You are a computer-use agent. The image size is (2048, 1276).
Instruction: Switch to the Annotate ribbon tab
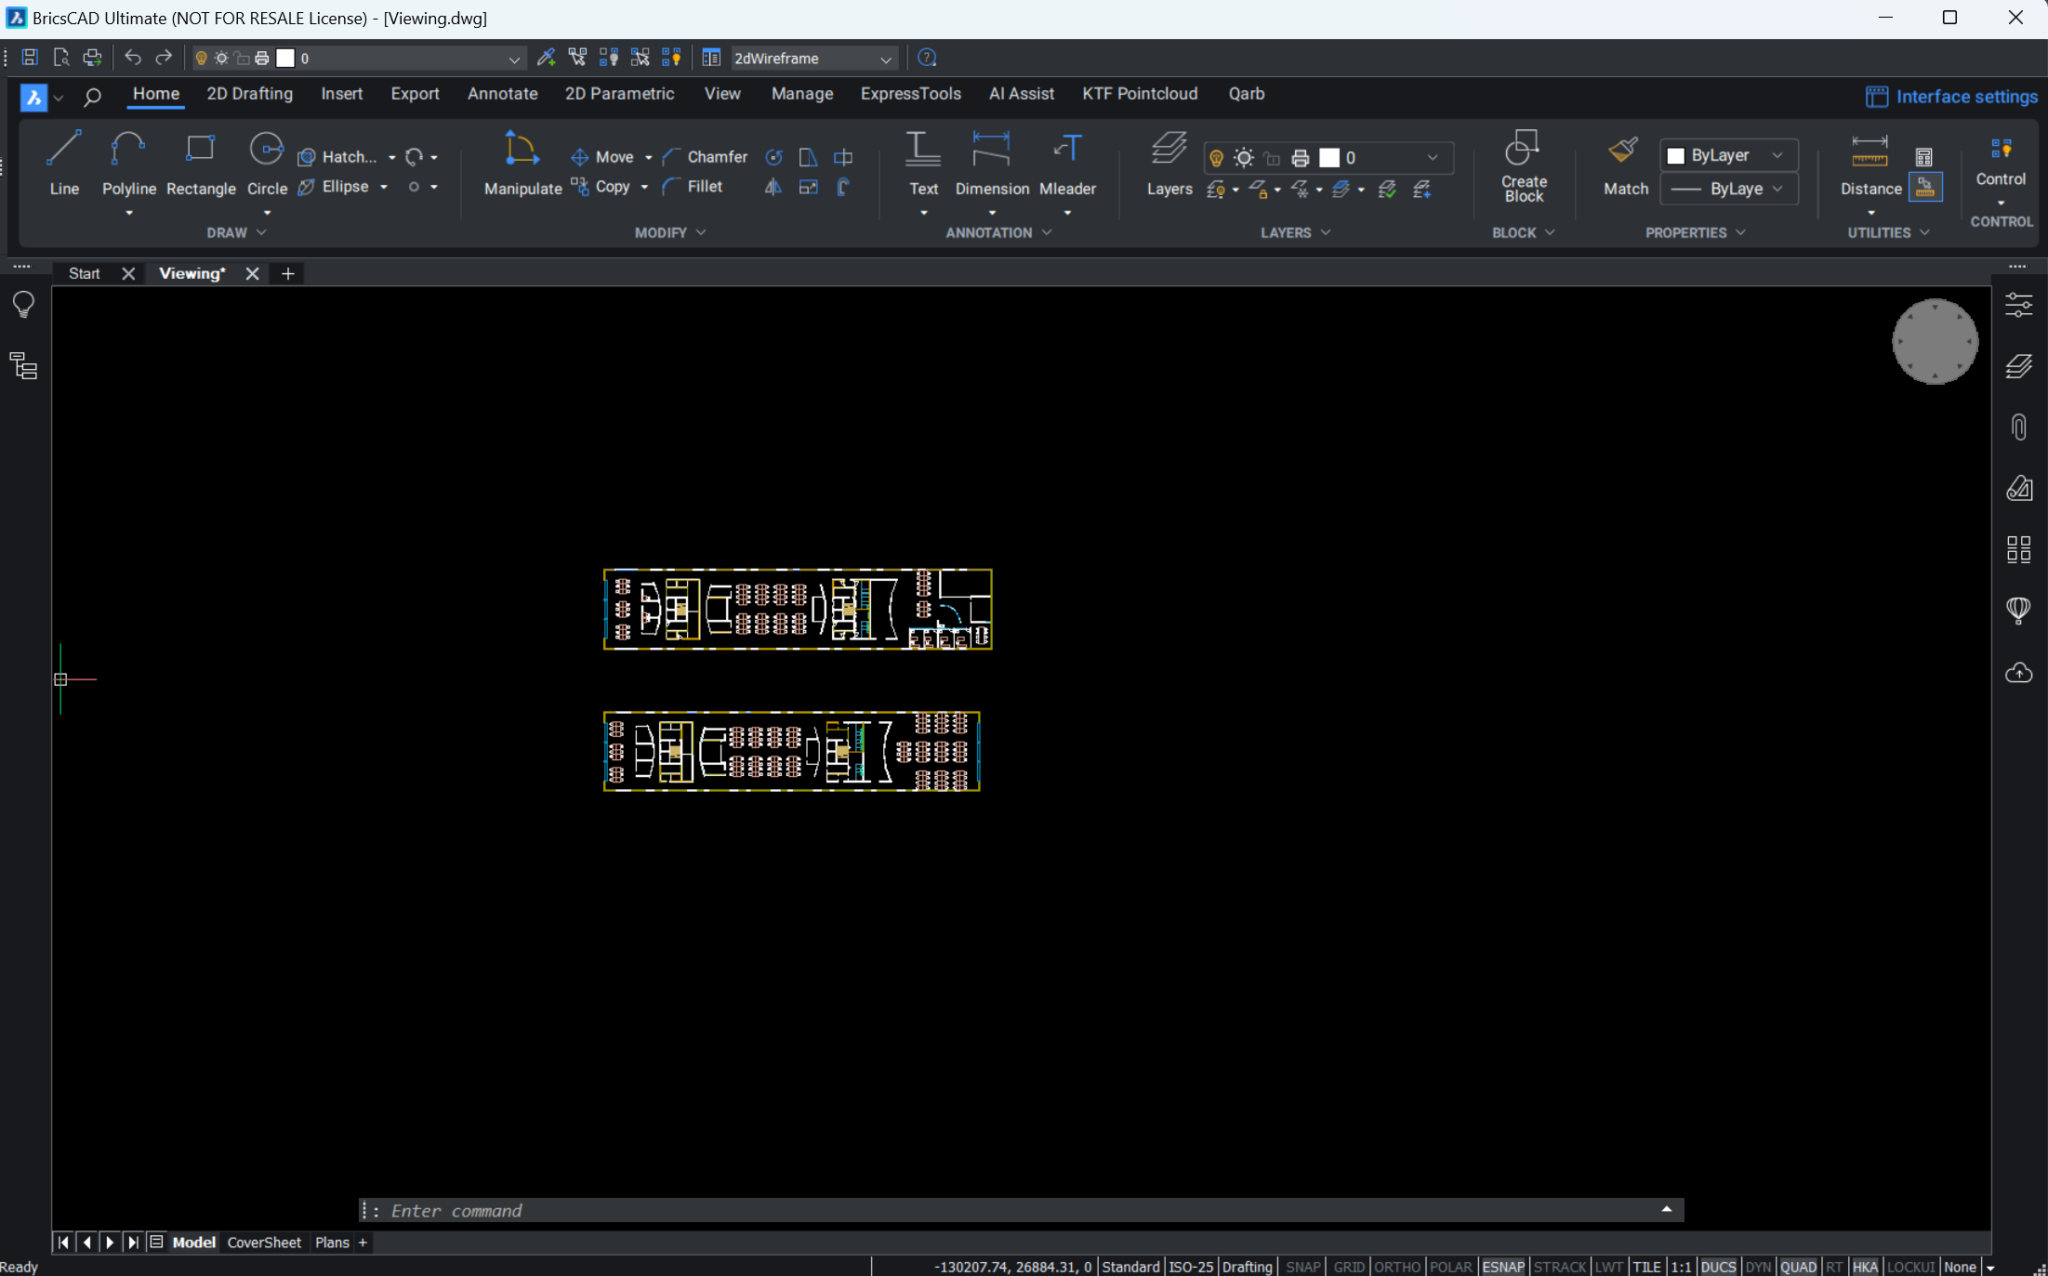click(502, 94)
